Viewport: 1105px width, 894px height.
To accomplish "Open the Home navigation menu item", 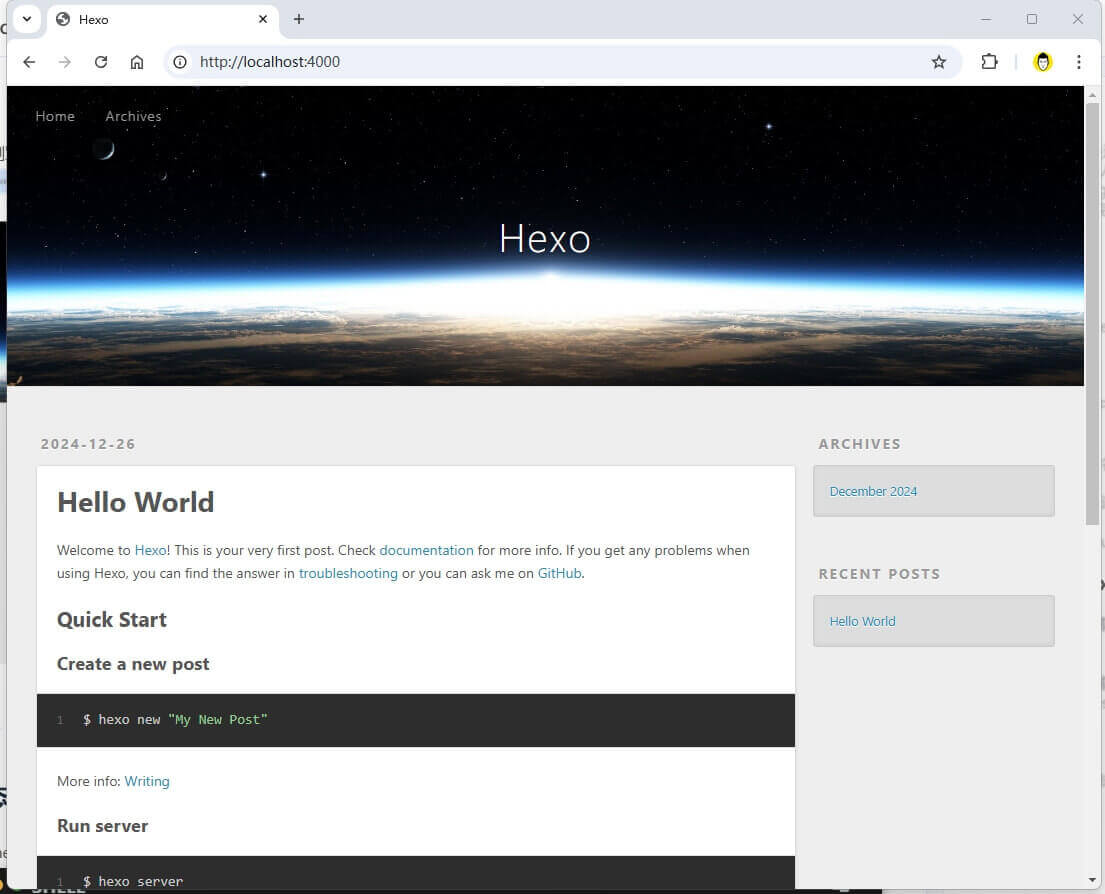I will click(55, 116).
